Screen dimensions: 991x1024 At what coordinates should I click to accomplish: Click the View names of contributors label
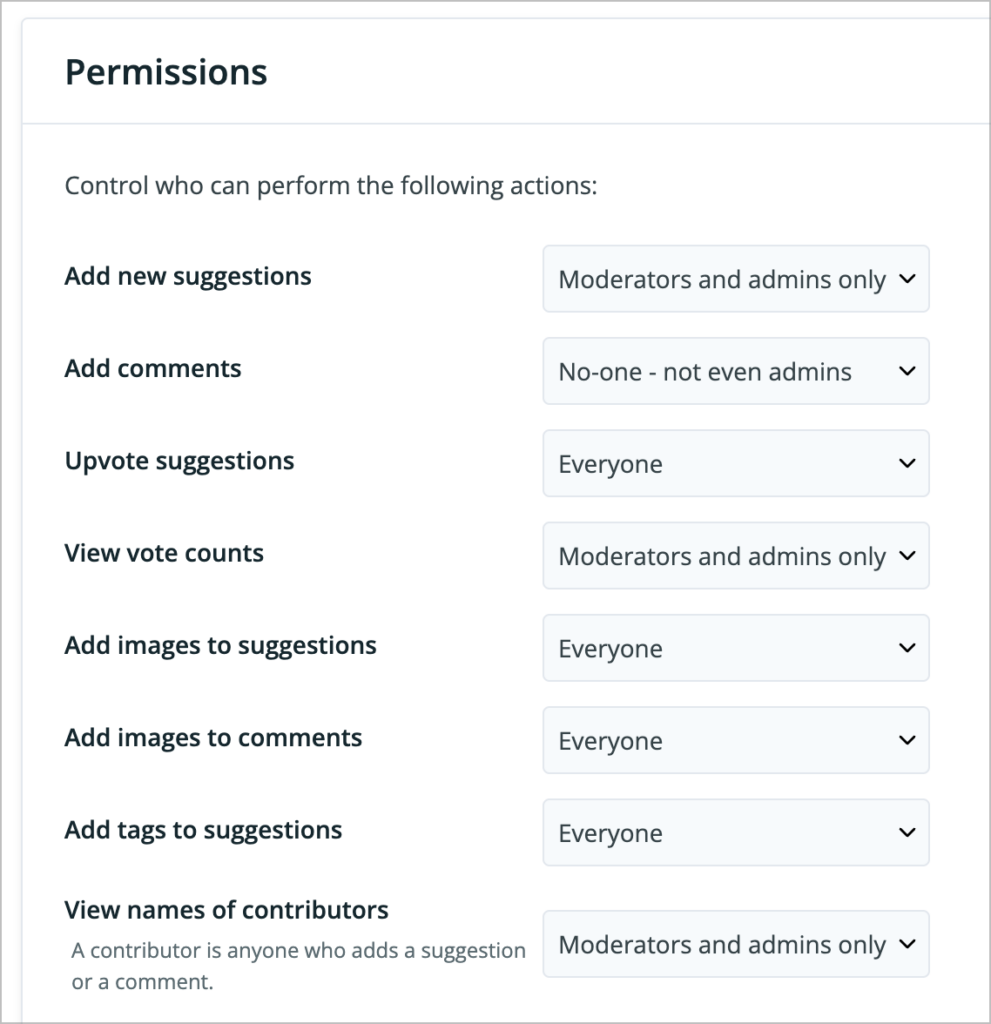tap(227, 910)
